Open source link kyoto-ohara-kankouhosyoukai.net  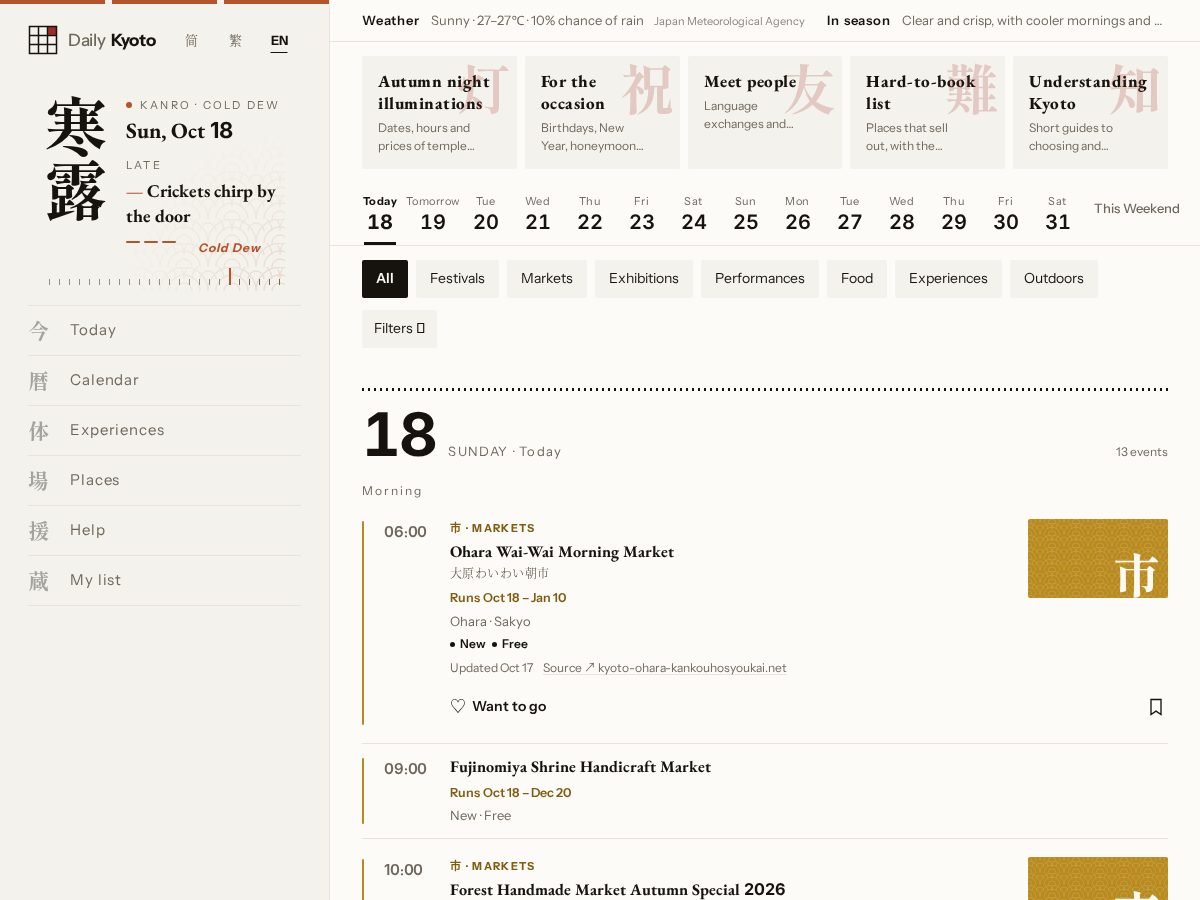pos(665,668)
